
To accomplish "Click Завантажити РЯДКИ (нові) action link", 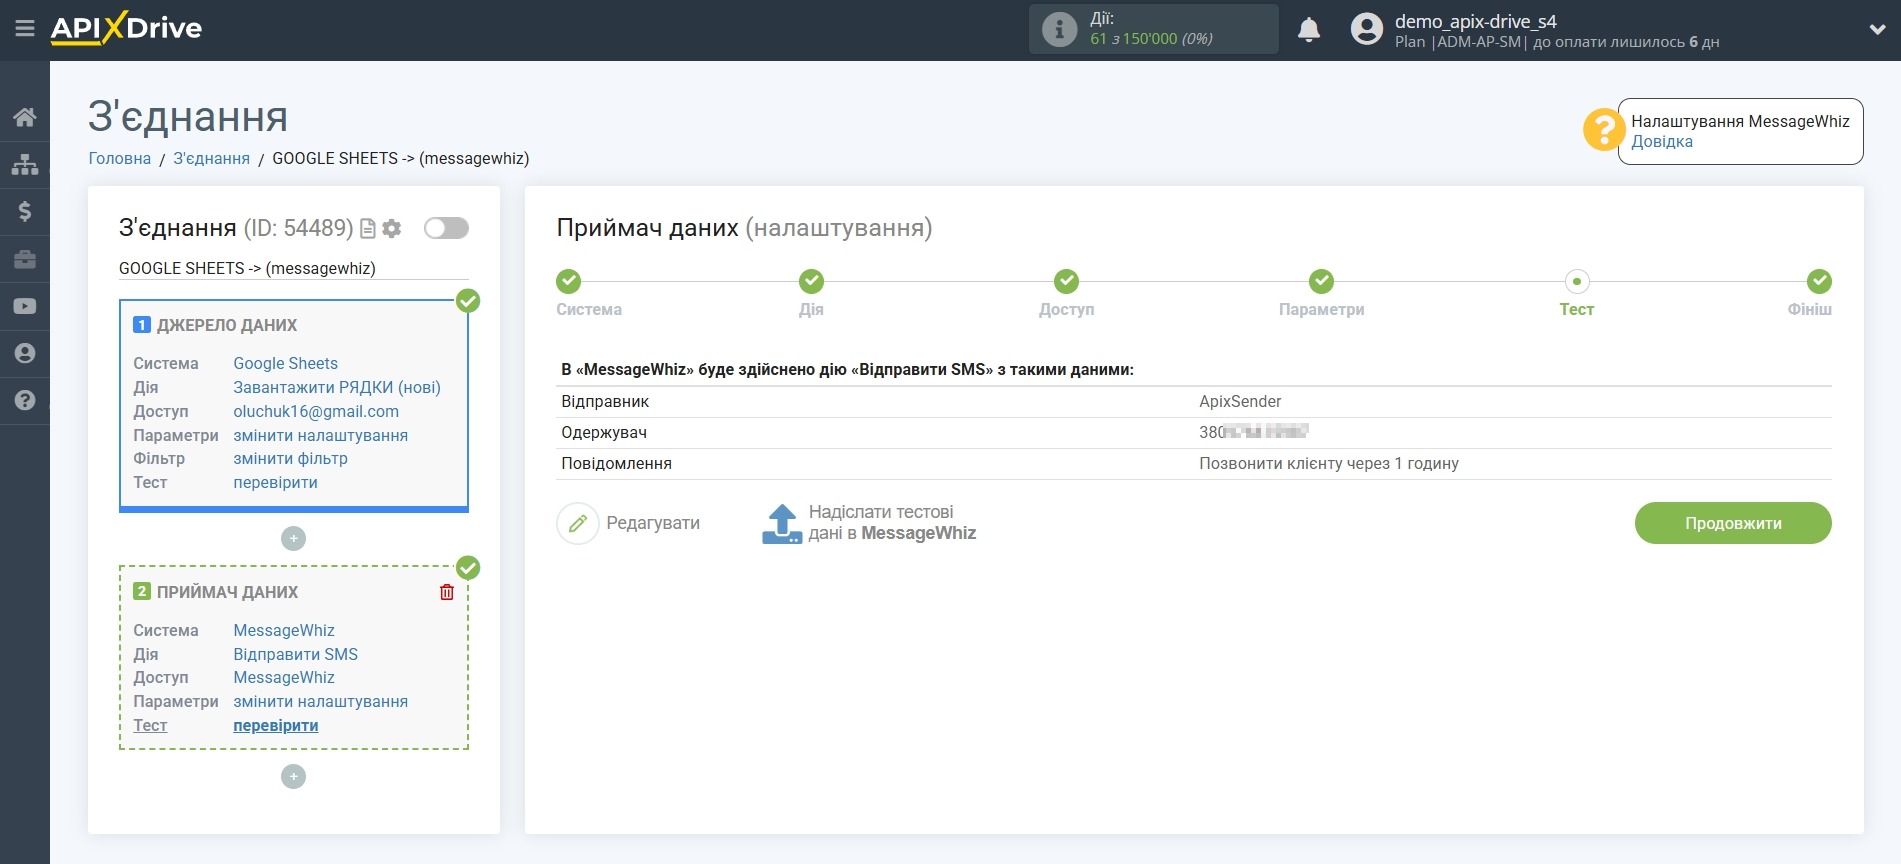I will 337,387.
